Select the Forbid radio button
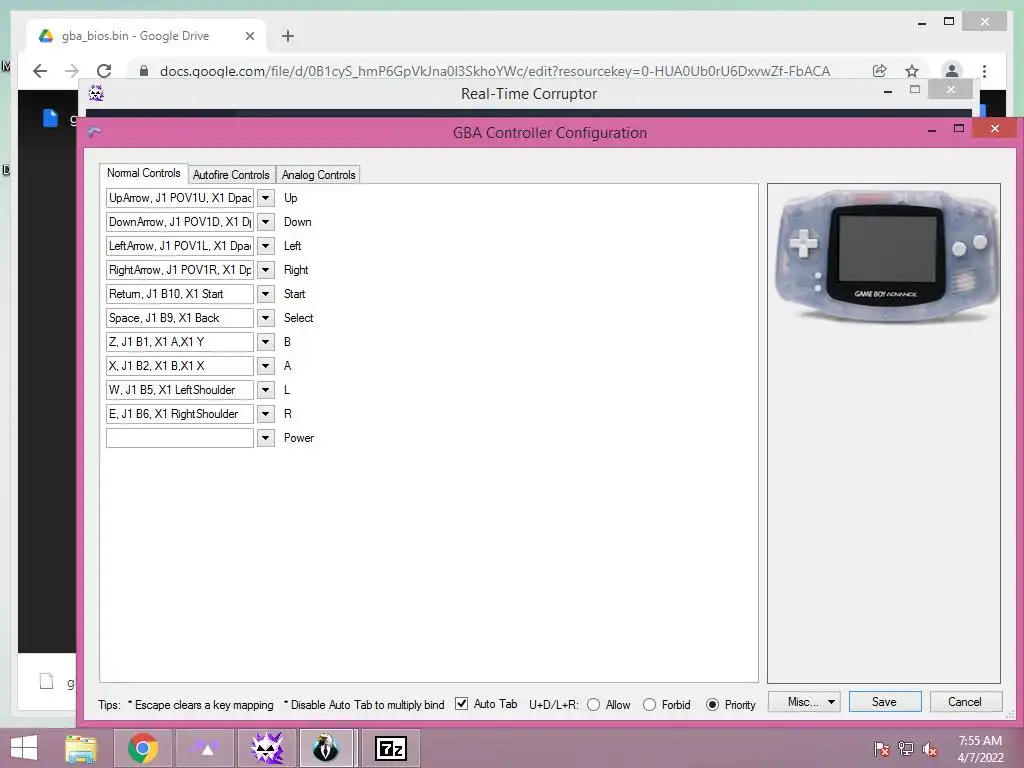The height and width of the screenshot is (768, 1024). pyautogui.click(x=649, y=705)
